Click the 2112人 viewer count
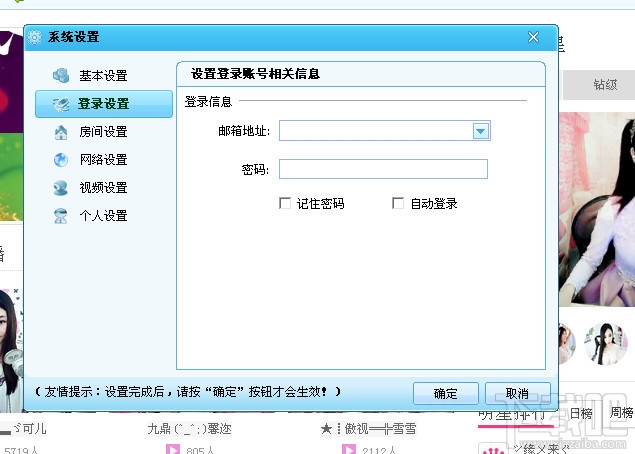 [x=379, y=450]
